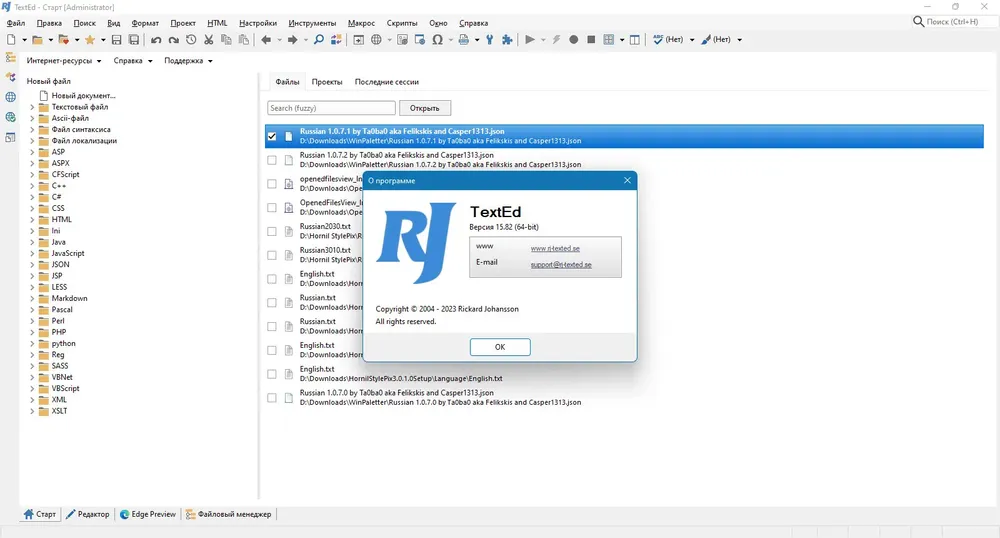
Task: Click the magnifier Find icon in toolbar
Action: coord(318,40)
